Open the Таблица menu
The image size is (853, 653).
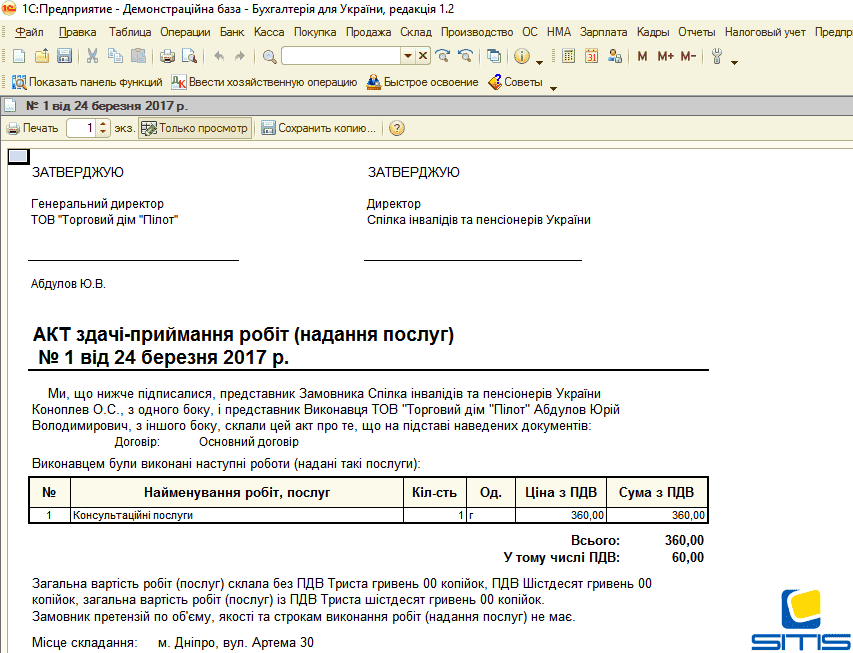129,32
